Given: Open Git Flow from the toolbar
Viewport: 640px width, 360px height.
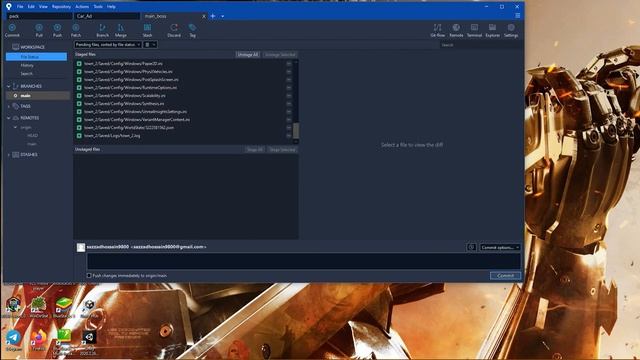Looking at the screenshot, I should (x=438, y=30).
